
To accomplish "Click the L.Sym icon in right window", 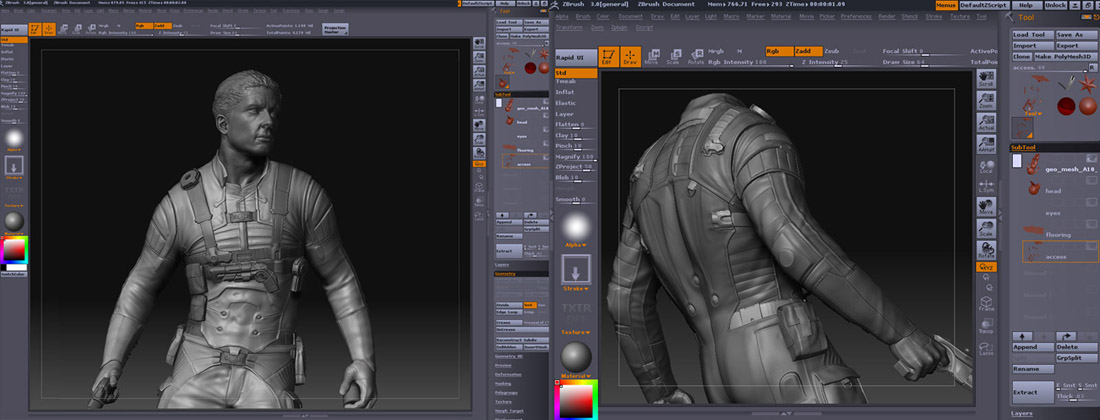I will click(x=987, y=185).
